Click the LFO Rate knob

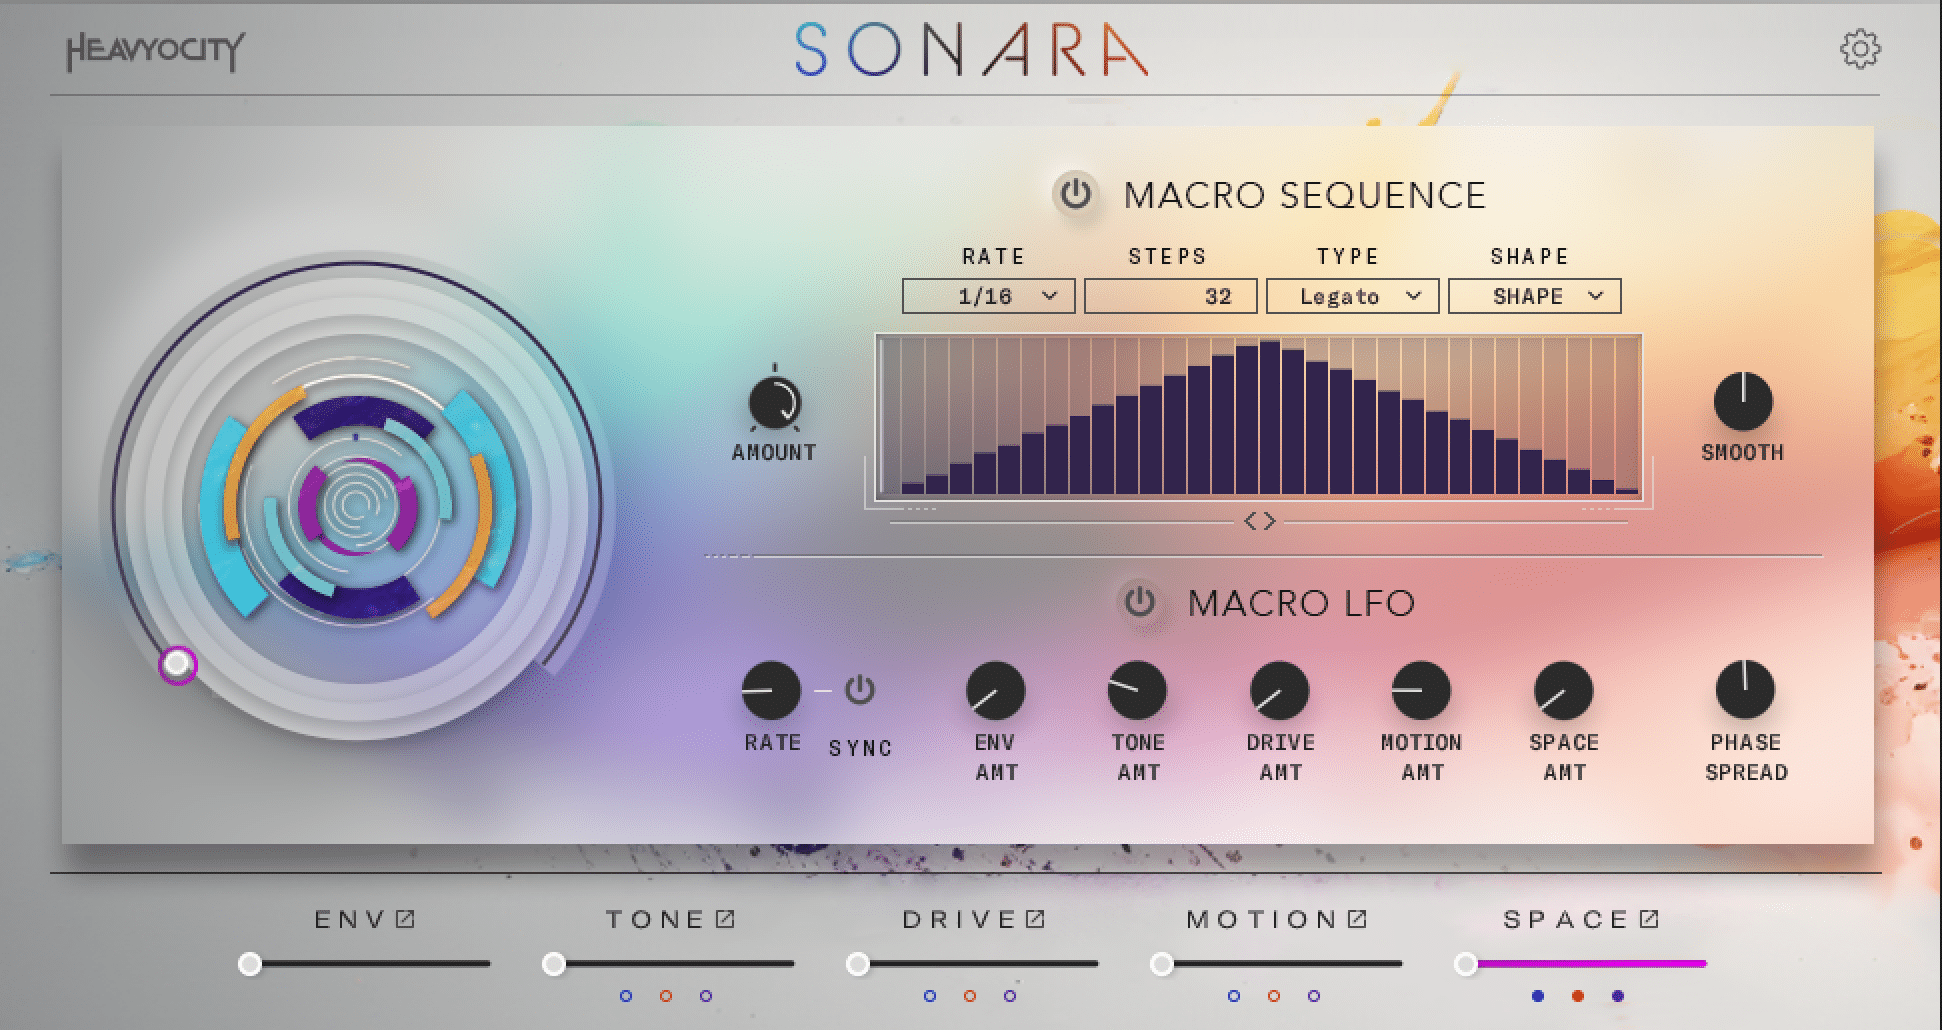click(x=771, y=690)
